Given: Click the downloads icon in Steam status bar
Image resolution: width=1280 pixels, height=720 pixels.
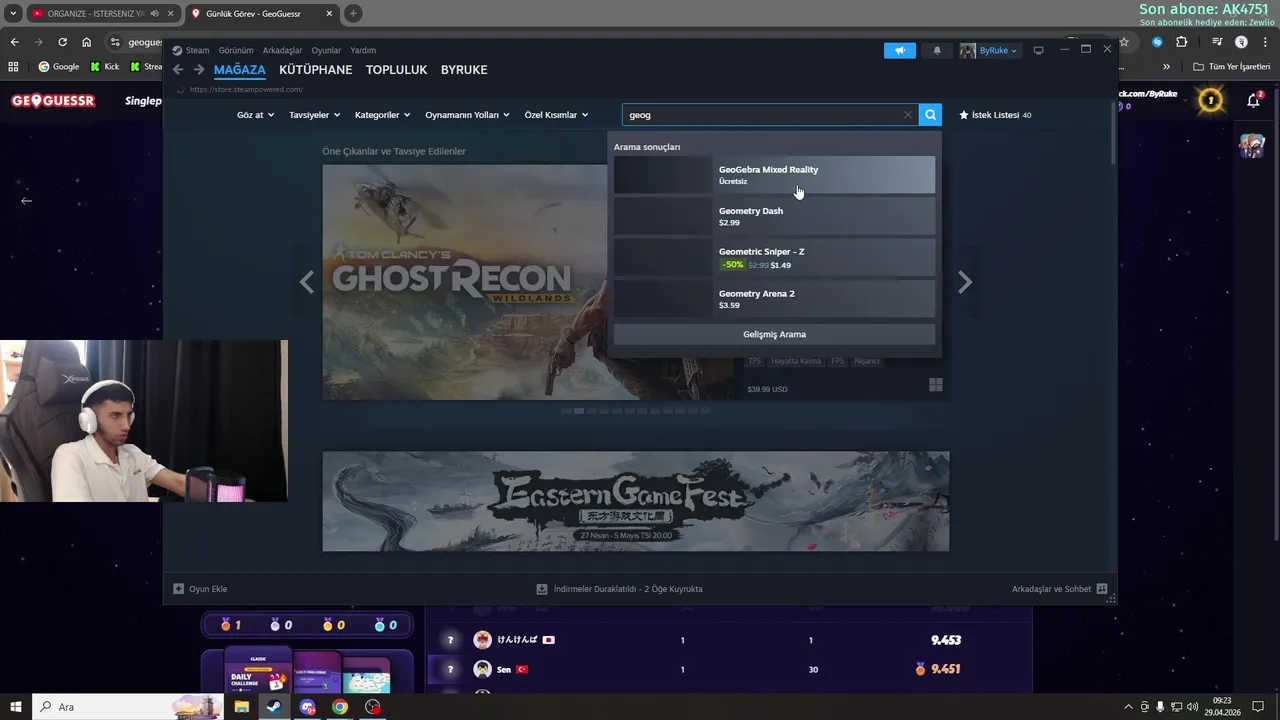Looking at the screenshot, I should (542, 589).
